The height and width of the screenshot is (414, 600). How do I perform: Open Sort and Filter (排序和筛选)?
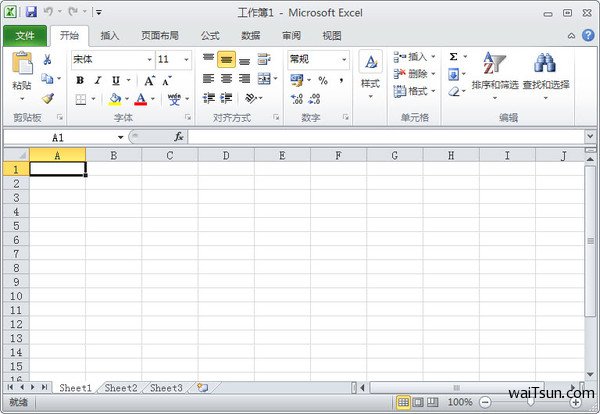pyautogui.click(x=494, y=72)
